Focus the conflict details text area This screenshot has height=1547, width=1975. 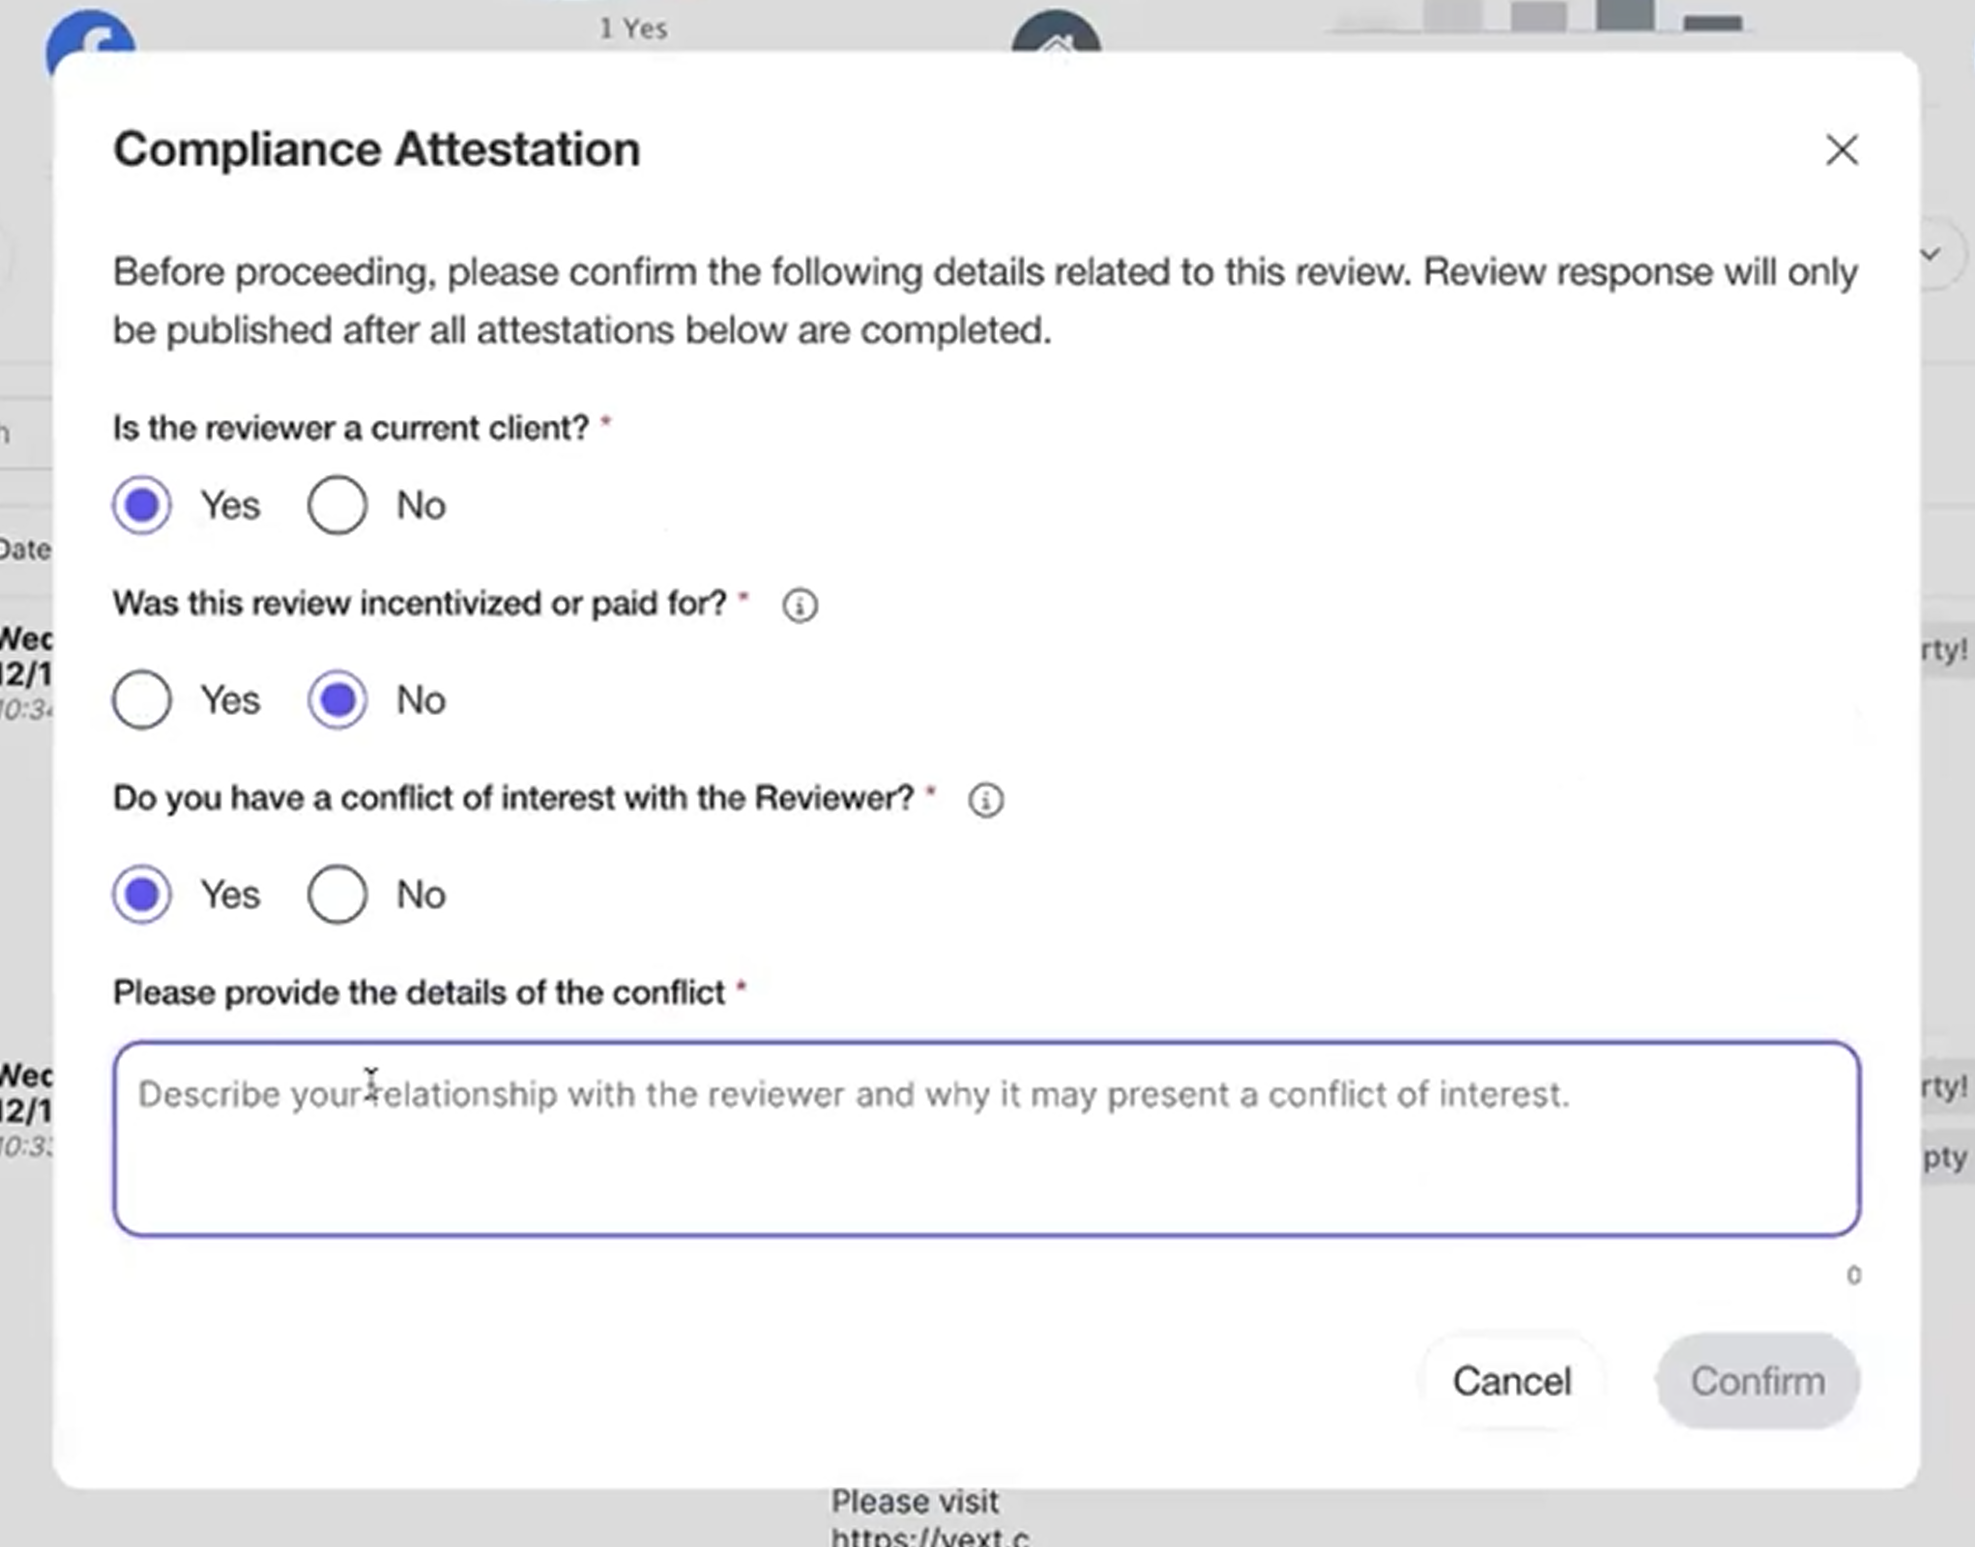(986, 1138)
